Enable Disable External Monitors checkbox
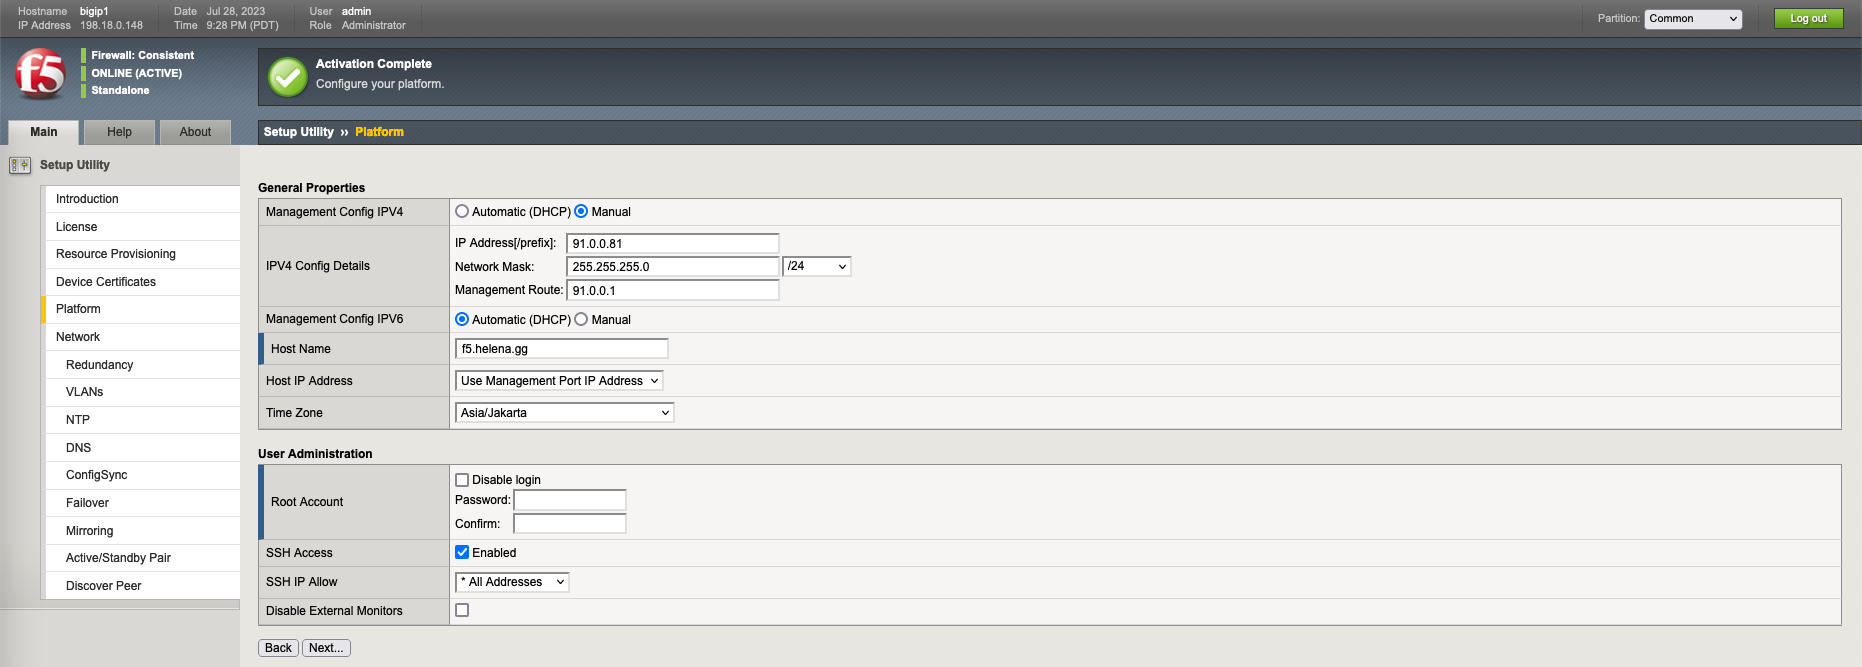The width and height of the screenshot is (1862, 667). [462, 610]
